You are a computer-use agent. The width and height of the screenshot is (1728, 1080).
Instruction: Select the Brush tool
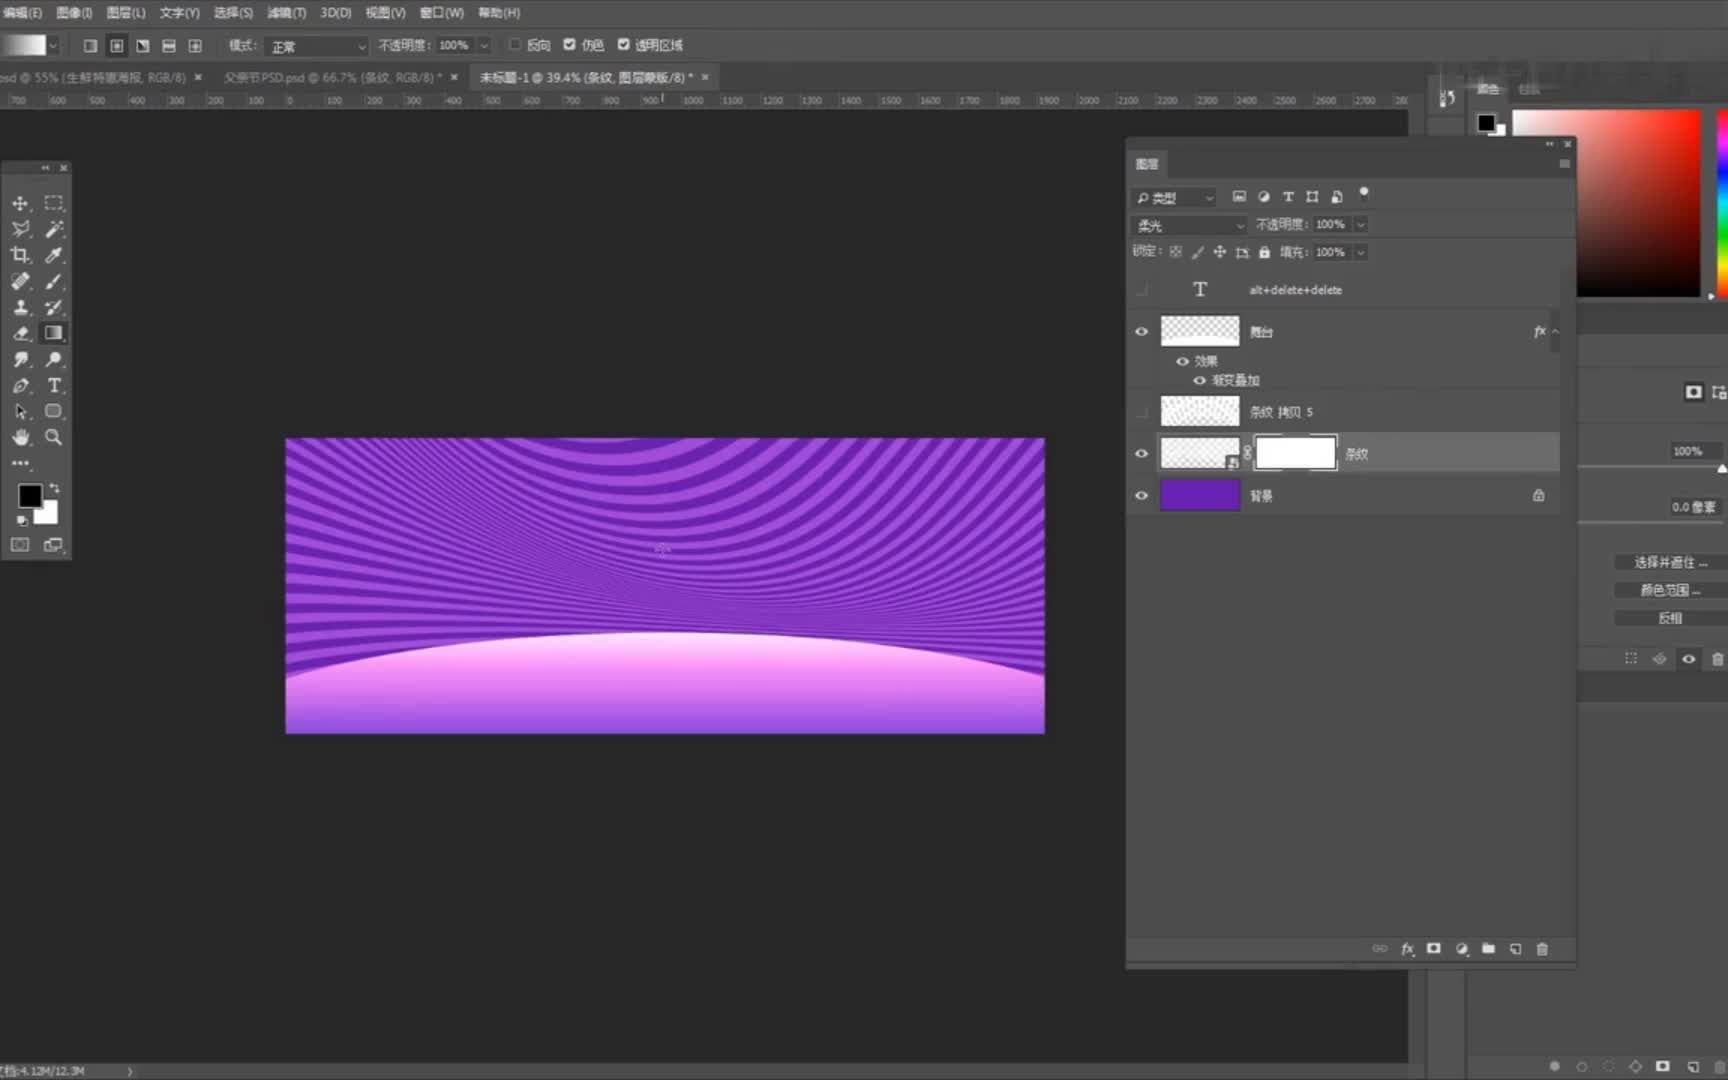[x=54, y=281]
